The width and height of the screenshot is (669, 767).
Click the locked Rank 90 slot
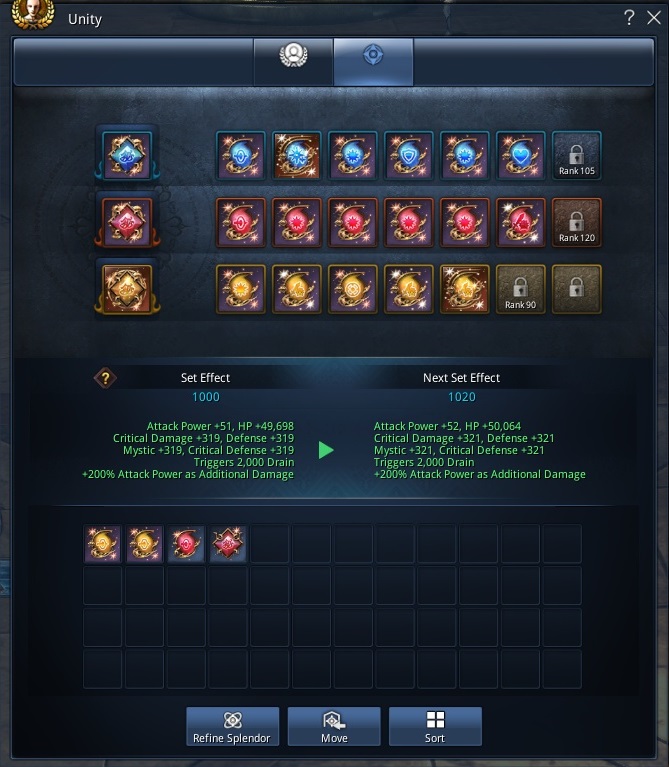(x=521, y=289)
